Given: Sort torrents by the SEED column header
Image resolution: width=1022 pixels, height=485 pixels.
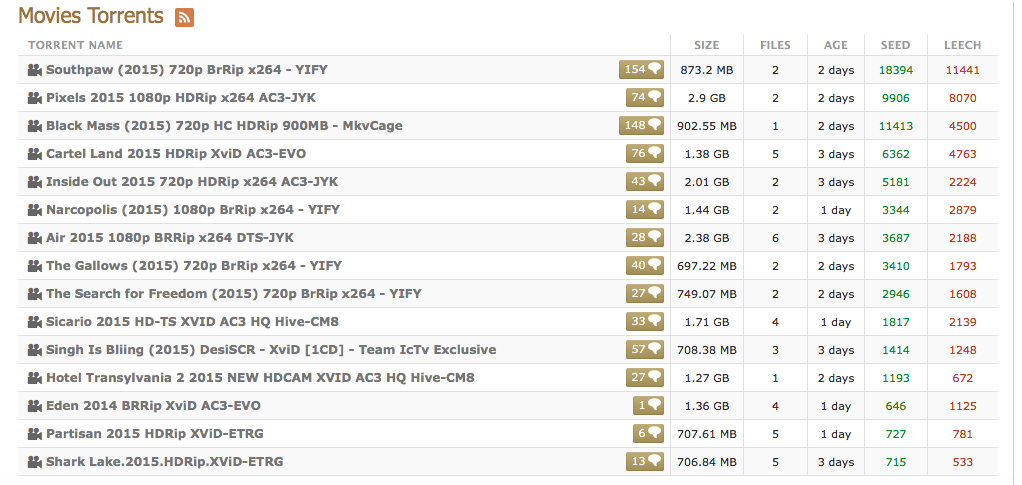Looking at the screenshot, I should [x=895, y=45].
